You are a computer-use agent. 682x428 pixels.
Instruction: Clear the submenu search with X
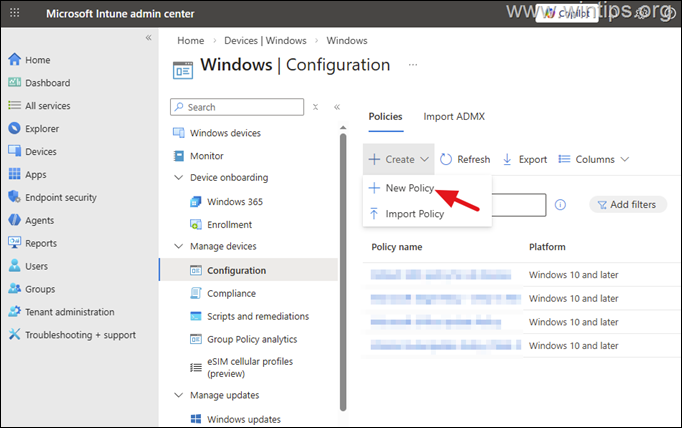click(316, 107)
